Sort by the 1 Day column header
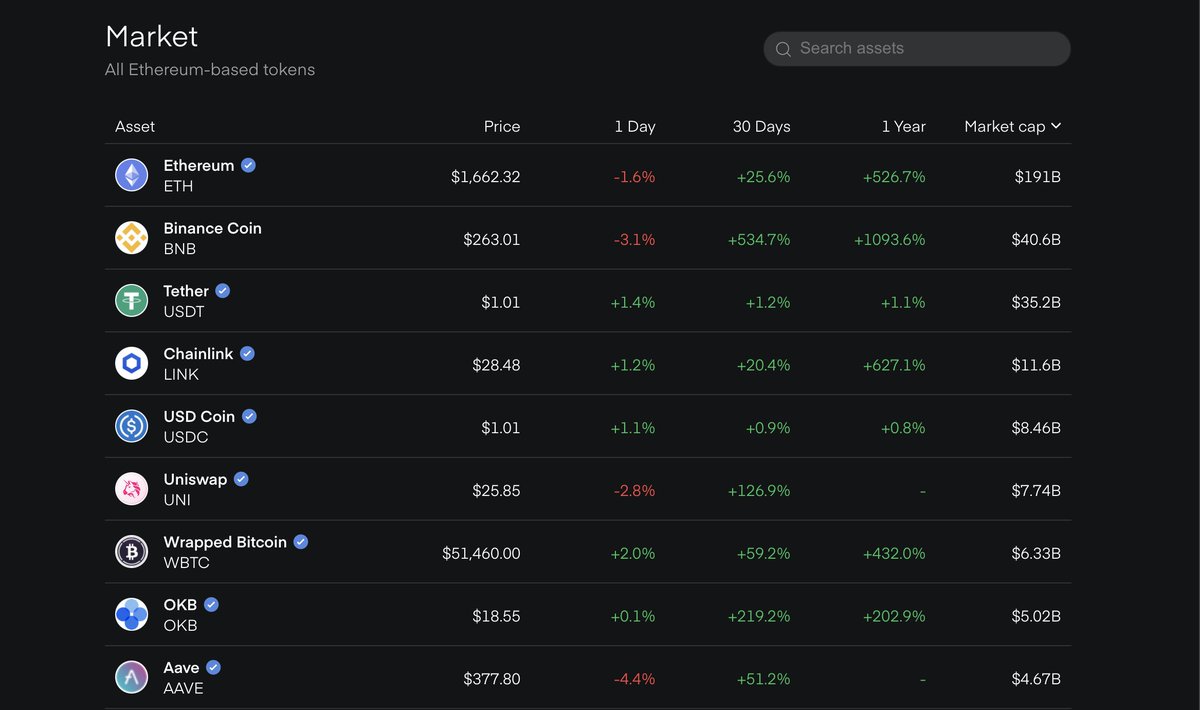 coord(635,126)
